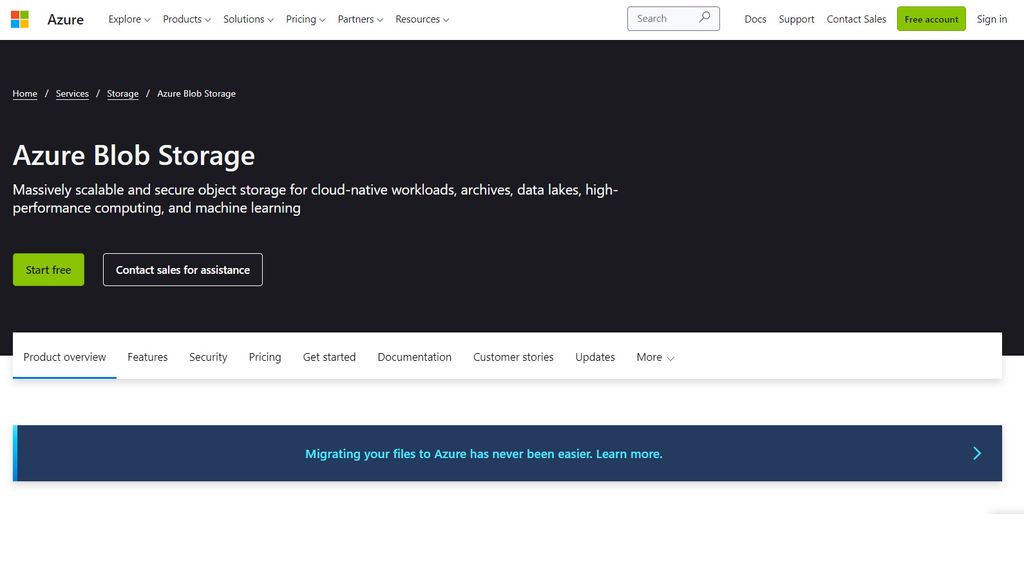The width and height of the screenshot is (1024, 576).
Task: Click the Microsoft logo icon
Action: pos(18,18)
